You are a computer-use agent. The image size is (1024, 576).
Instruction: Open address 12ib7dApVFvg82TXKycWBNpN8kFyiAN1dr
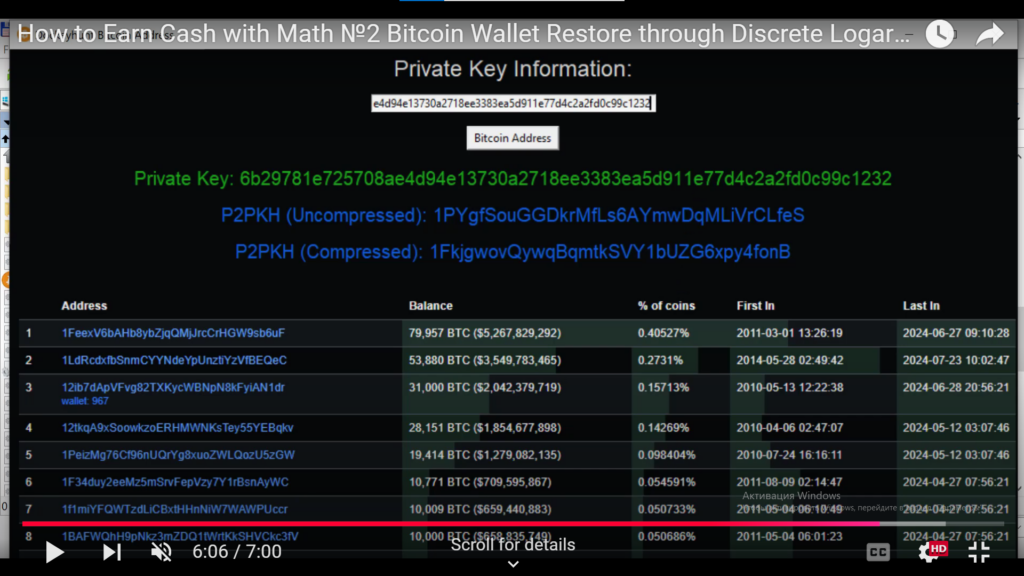coord(173,387)
